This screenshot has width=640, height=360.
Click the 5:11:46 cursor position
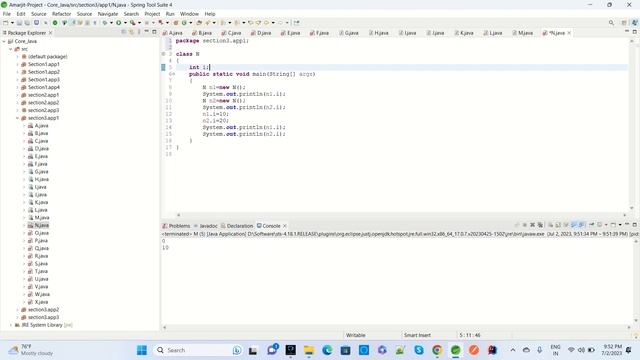coord(470,335)
